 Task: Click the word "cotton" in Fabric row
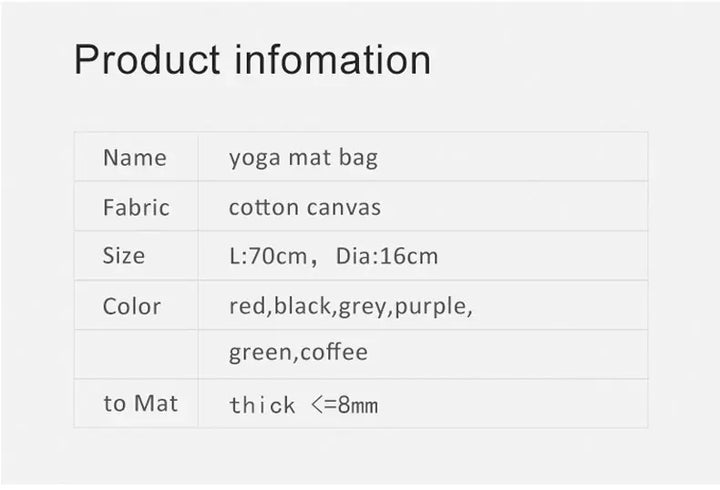[263, 208]
